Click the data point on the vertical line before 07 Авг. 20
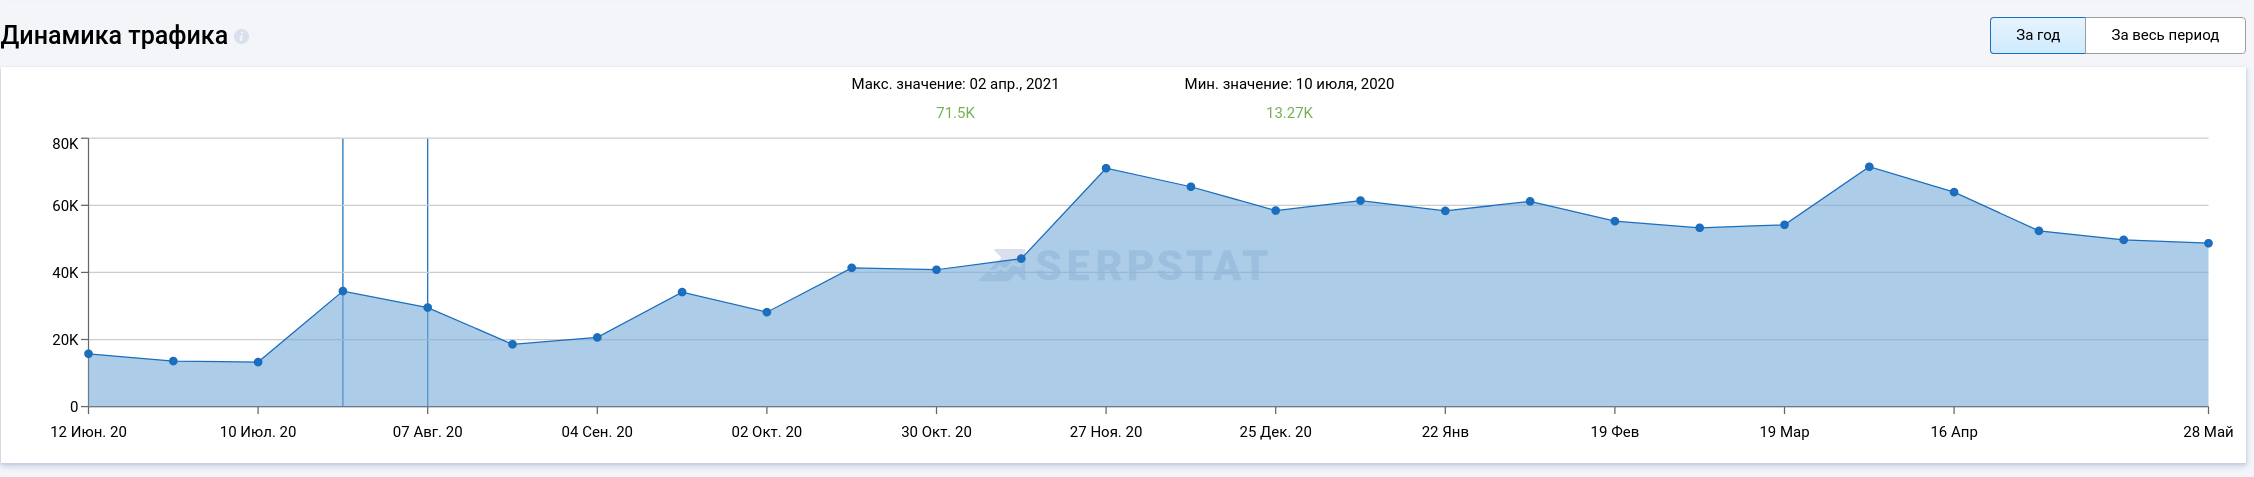The width and height of the screenshot is (2254, 477). point(343,291)
